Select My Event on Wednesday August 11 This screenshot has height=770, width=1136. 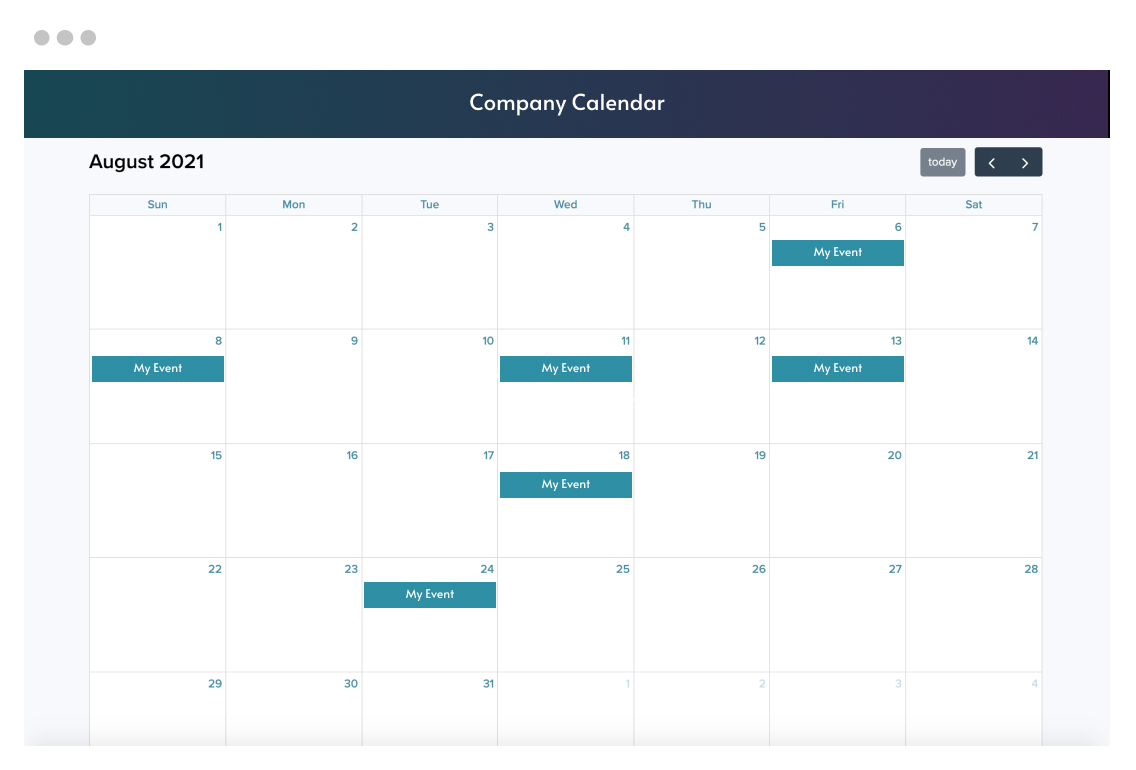click(x=566, y=369)
